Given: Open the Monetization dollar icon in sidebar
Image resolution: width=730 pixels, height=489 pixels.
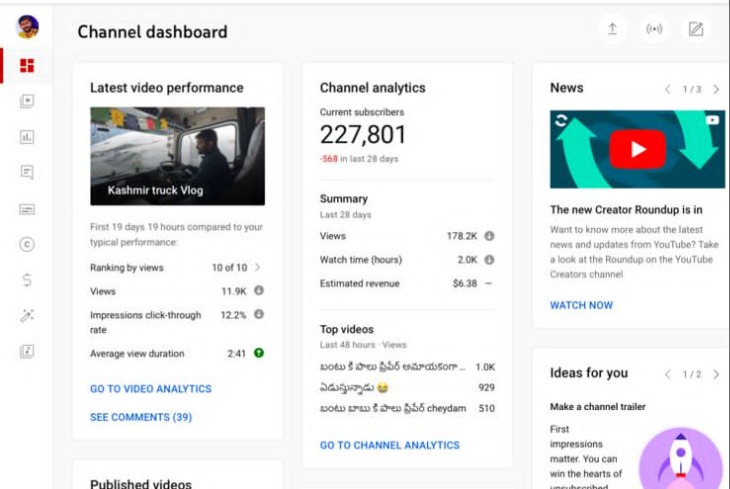Looking at the screenshot, I should 27,280.
